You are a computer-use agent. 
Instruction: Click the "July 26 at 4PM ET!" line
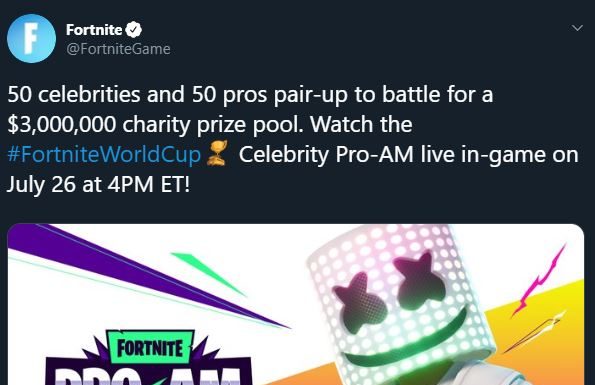[98, 185]
